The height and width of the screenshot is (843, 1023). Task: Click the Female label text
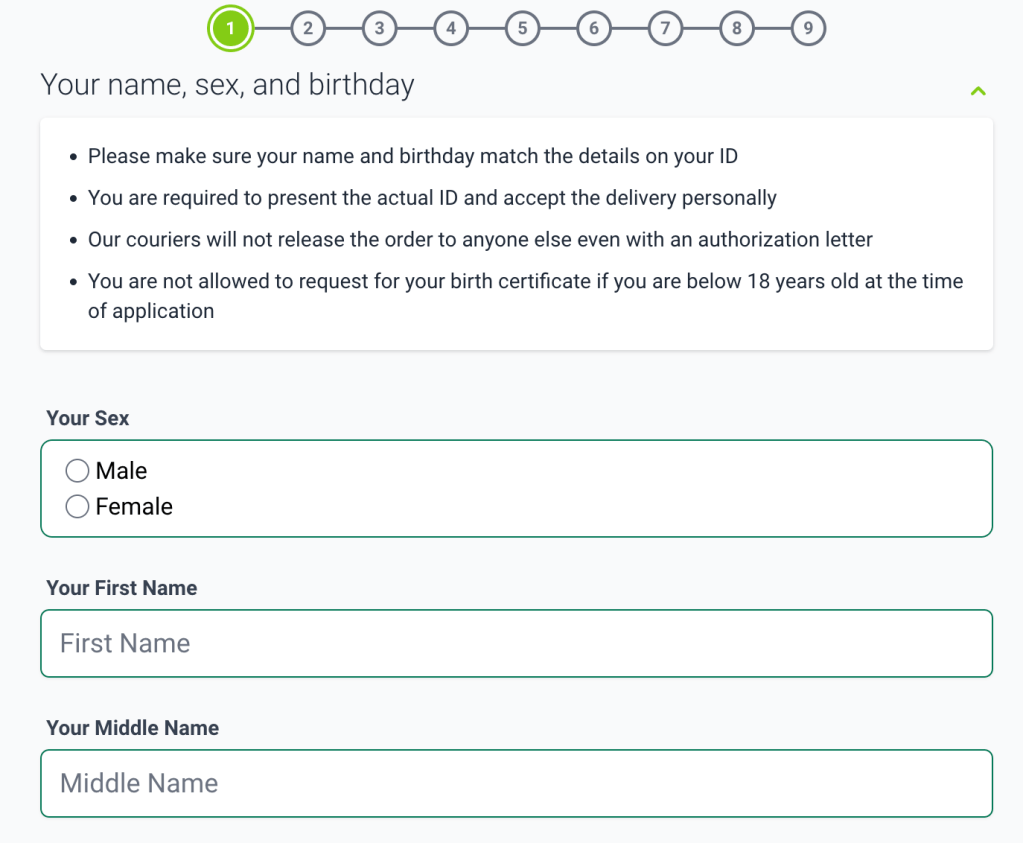click(x=134, y=507)
